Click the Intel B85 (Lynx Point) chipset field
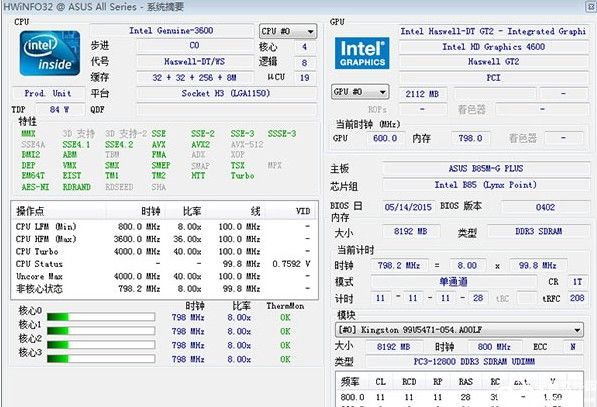 click(x=486, y=185)
